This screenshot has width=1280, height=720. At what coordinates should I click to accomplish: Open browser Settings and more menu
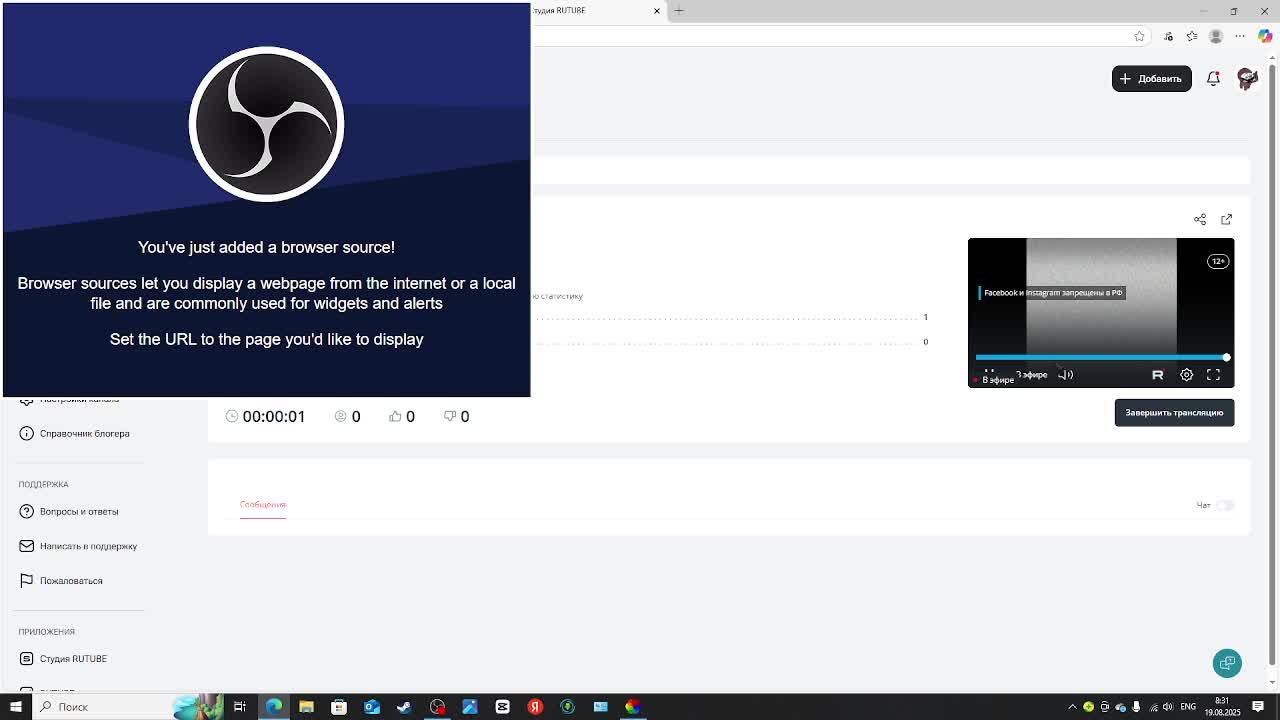(1240, 36)
